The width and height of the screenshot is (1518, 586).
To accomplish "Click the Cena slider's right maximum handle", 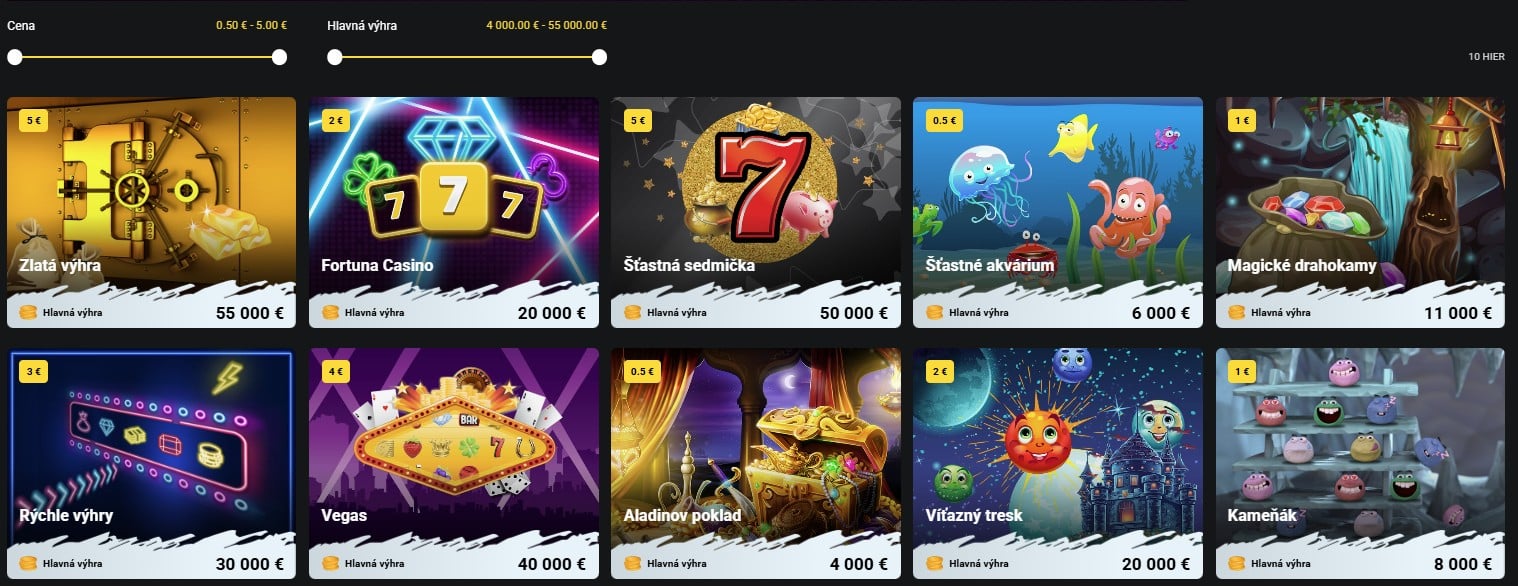I will [280, 57].
